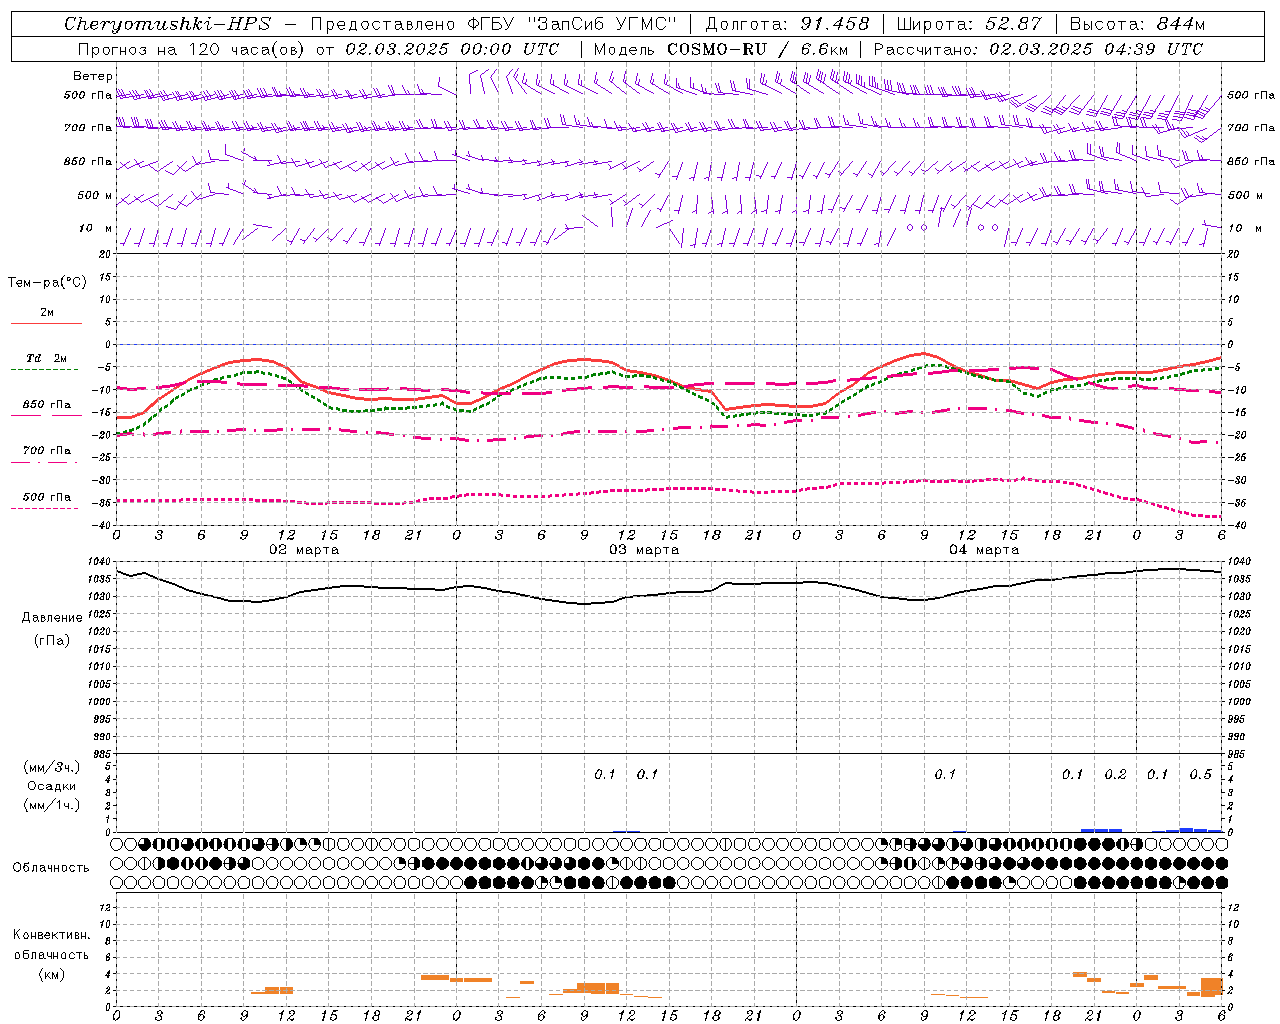Click the 2м temperature legend entry

tap(47, 312)
